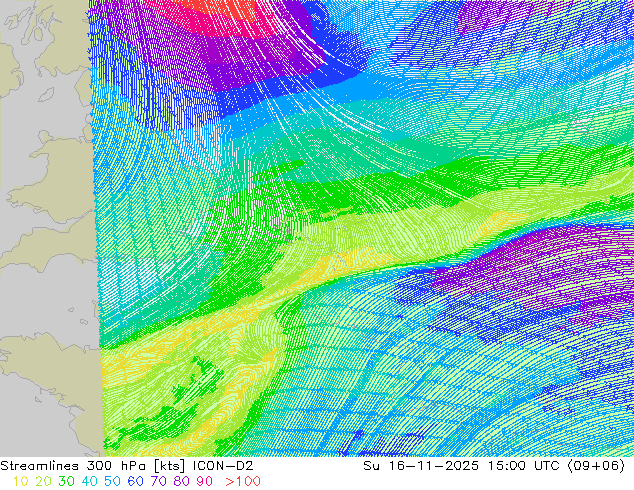Screen dimensions: 634x490
Task: Click the 60 kts blue legend value
Action: (135, 482)
